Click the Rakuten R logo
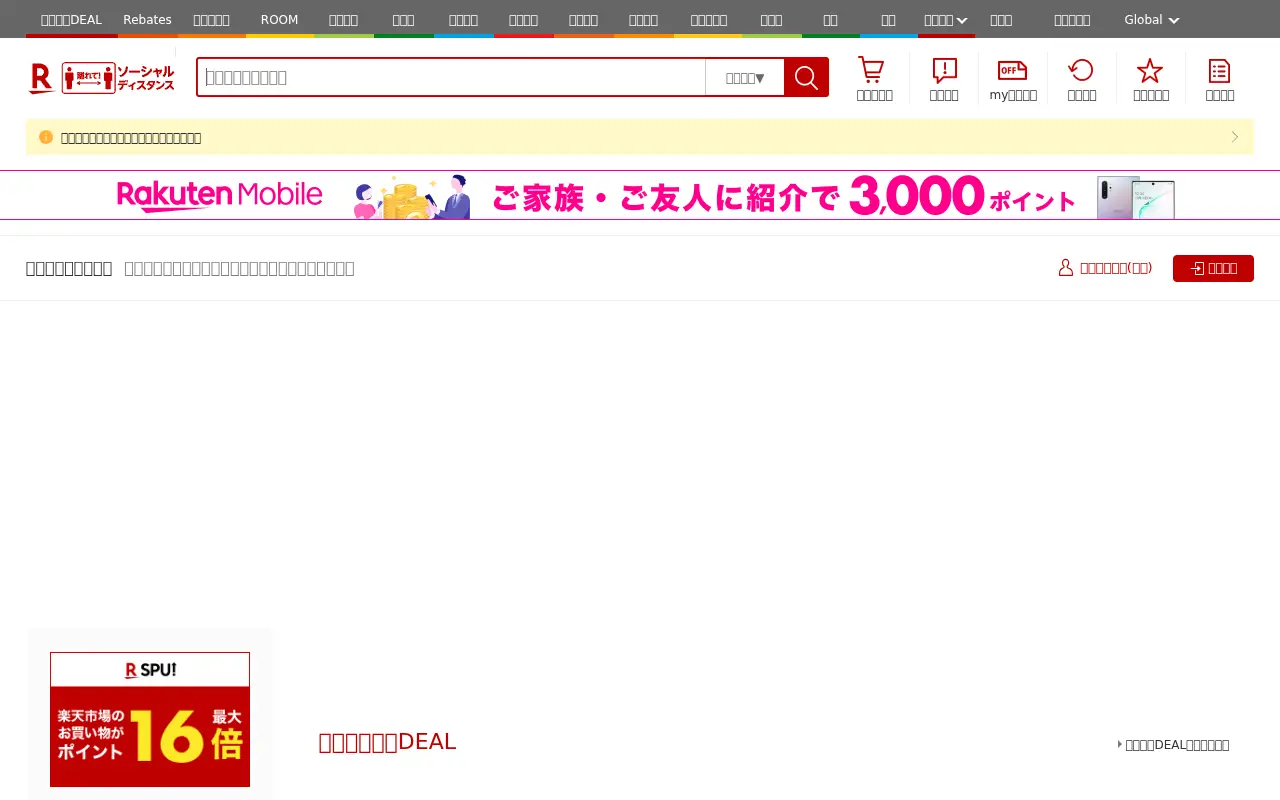The width and height of the screenshot is (1280, 800). (x=41, y=78)
